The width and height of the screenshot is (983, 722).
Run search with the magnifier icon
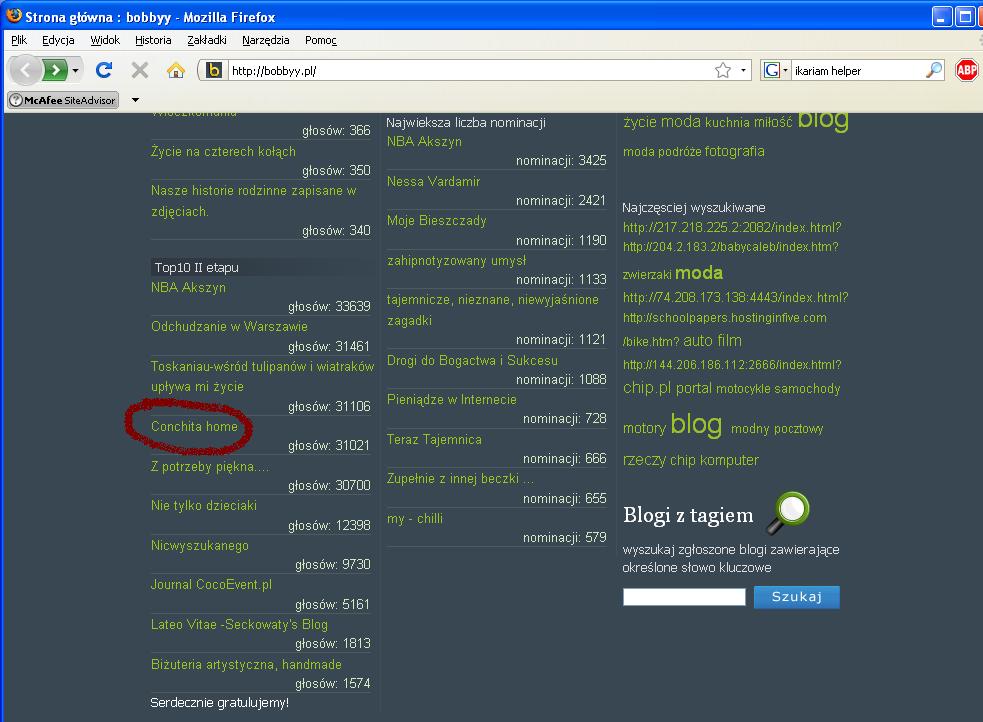point(933,70)
